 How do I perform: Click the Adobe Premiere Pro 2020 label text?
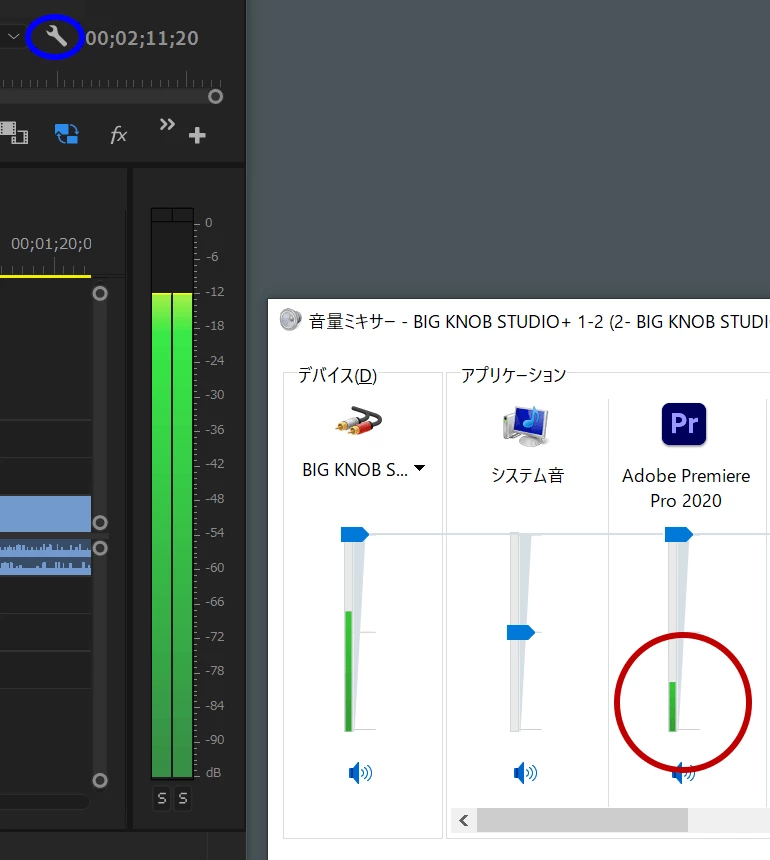pos(686,488)
